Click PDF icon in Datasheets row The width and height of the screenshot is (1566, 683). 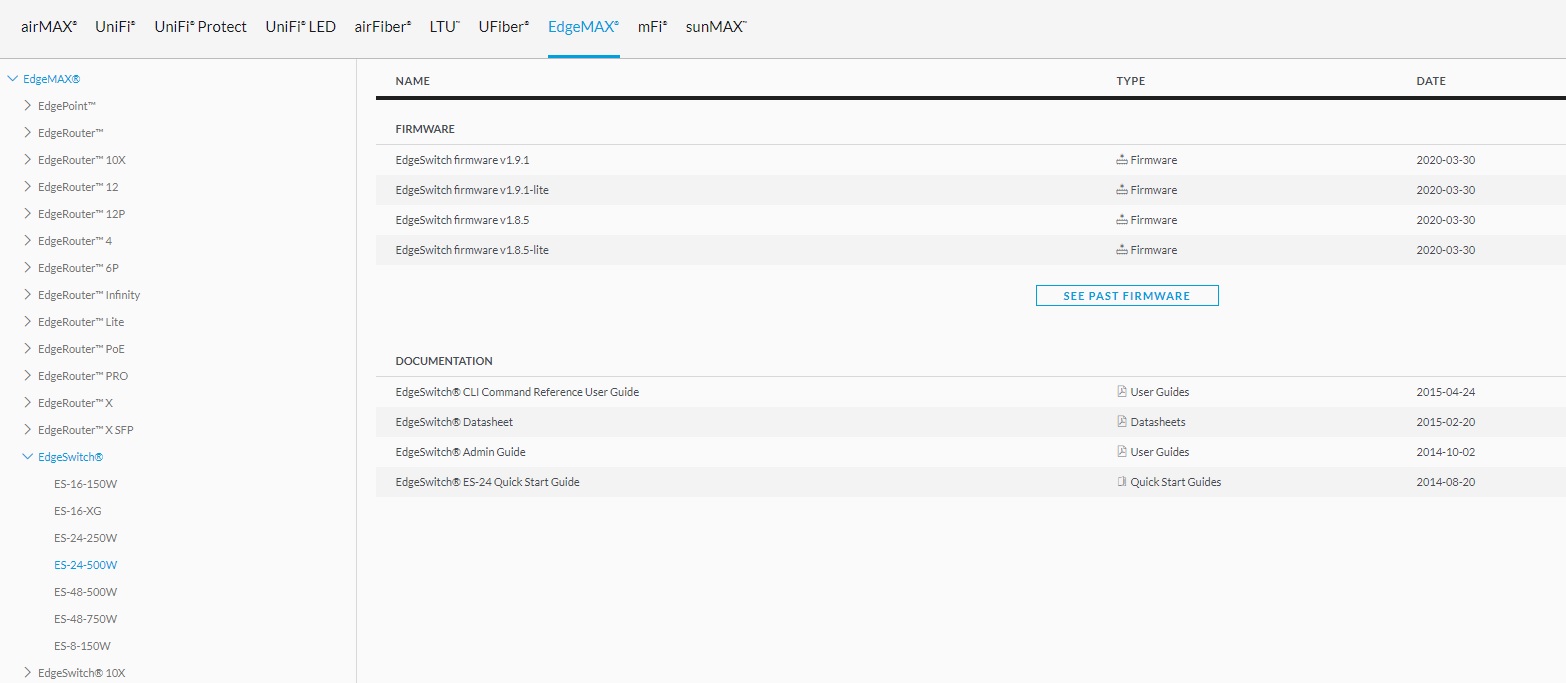click(x=1122, y=422)
